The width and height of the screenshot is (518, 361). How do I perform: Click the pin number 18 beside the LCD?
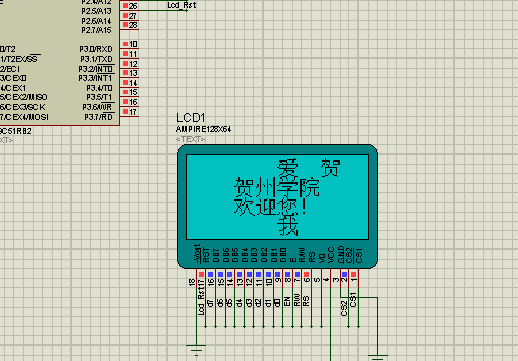tap(192, 282)
